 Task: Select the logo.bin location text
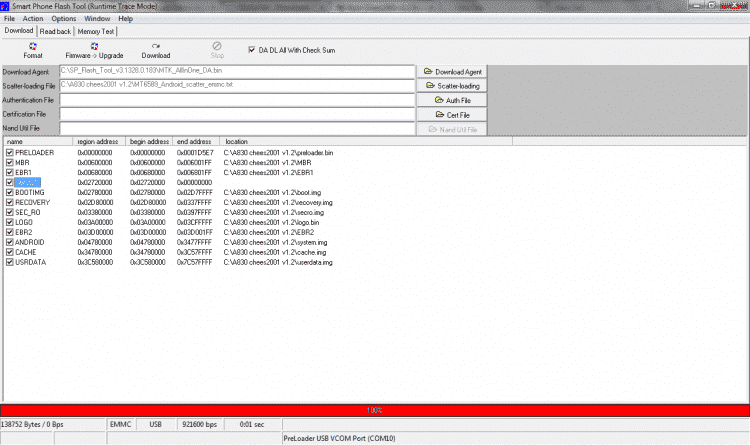271,222
